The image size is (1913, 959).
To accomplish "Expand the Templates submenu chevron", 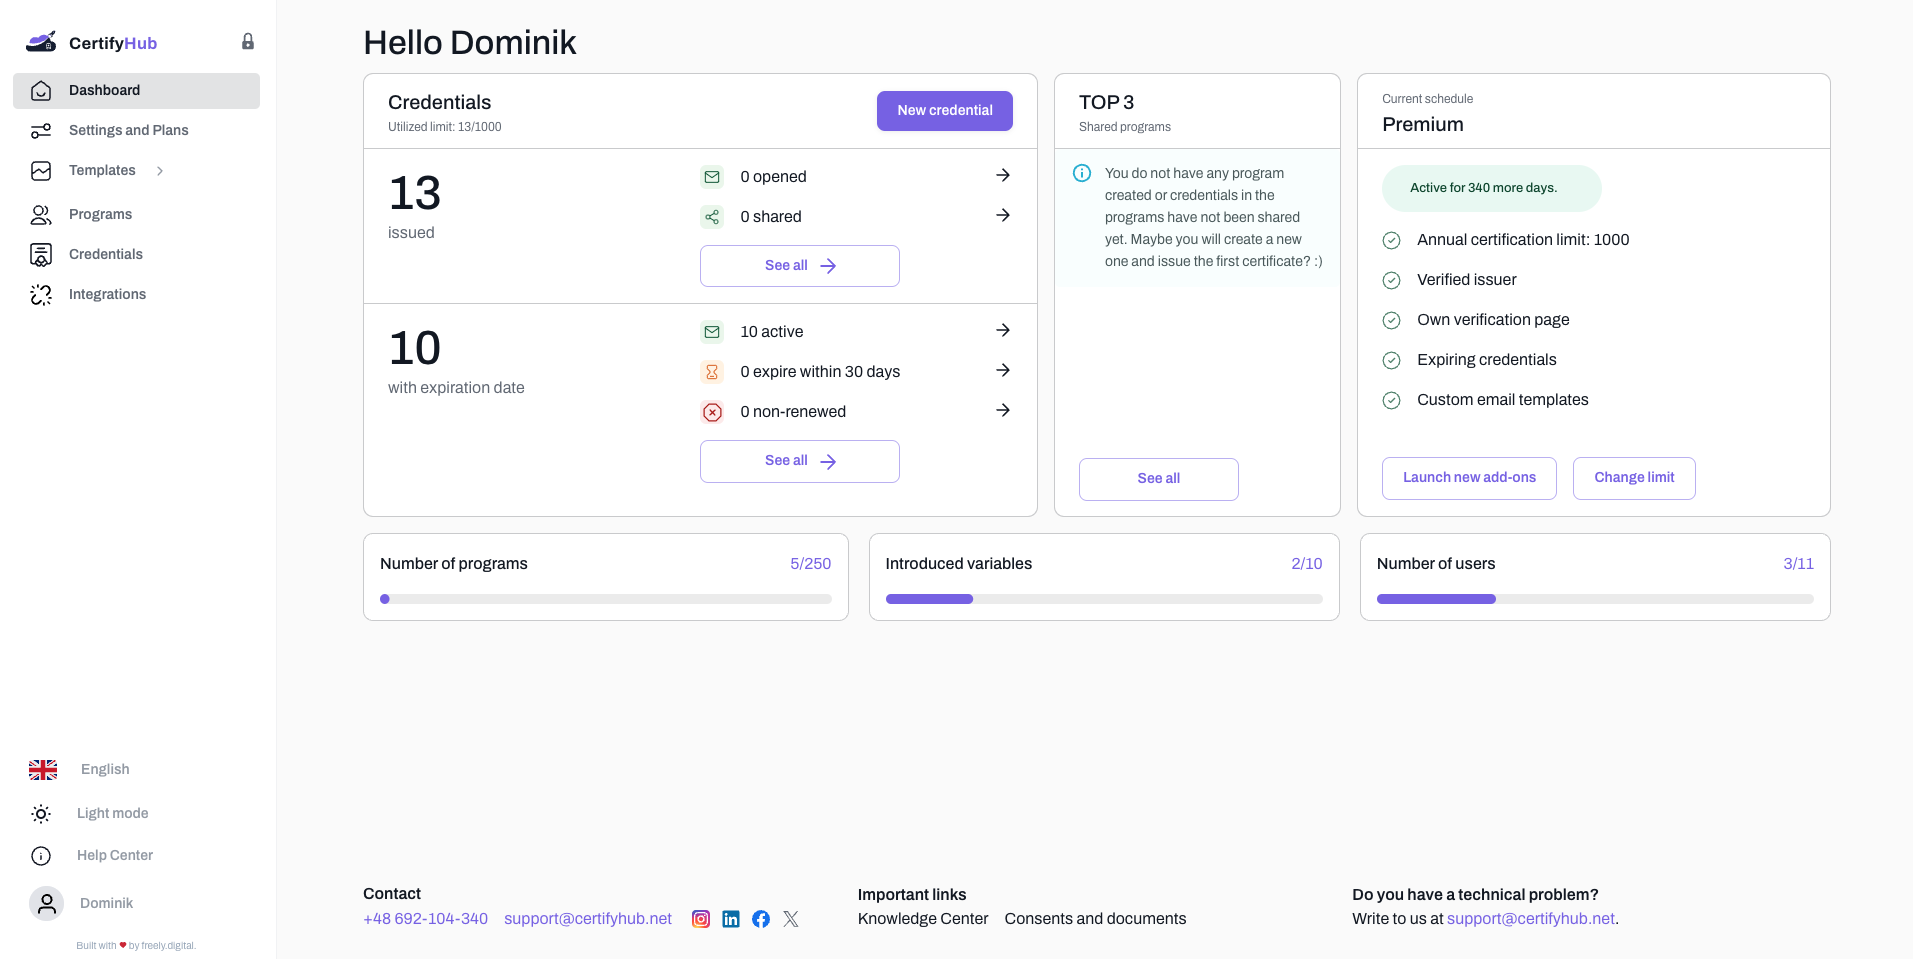I will (160, 171).
